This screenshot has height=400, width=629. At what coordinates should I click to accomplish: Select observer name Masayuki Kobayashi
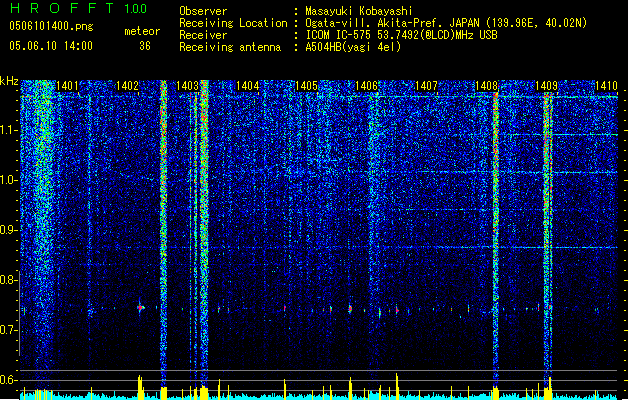pyautogui.click(x=359, y=11)
